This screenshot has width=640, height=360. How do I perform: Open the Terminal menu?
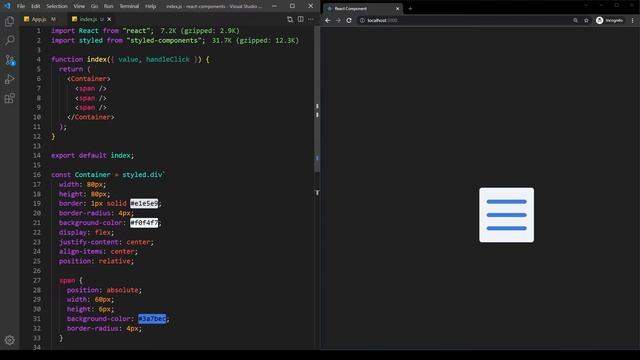coord(129,6)
